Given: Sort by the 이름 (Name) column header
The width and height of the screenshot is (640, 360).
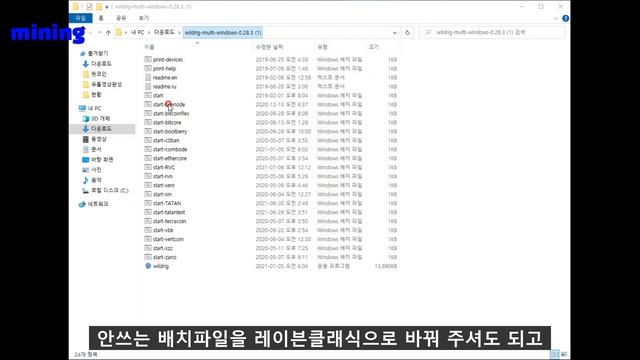Looking at the screenshot, I should tap(149, 47).
